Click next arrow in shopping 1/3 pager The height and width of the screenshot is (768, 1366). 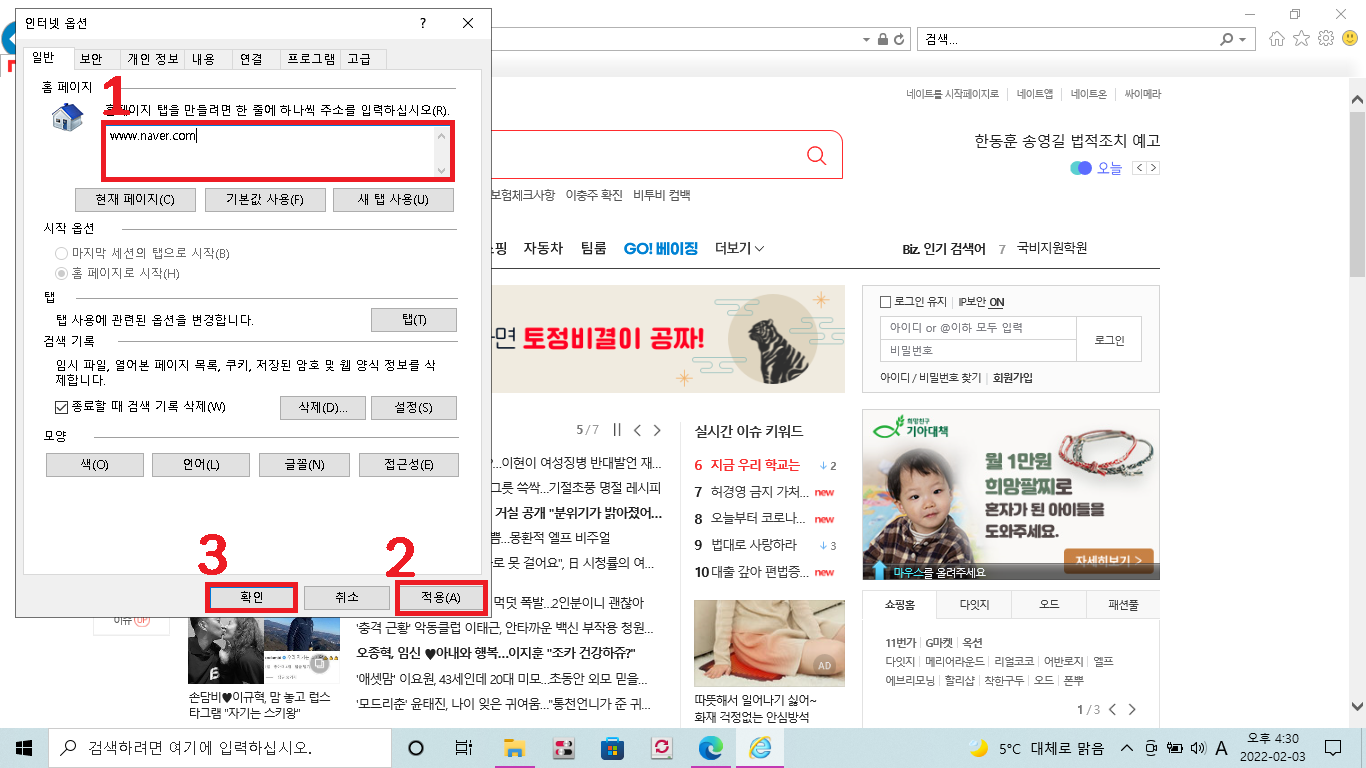point(1132,710)
